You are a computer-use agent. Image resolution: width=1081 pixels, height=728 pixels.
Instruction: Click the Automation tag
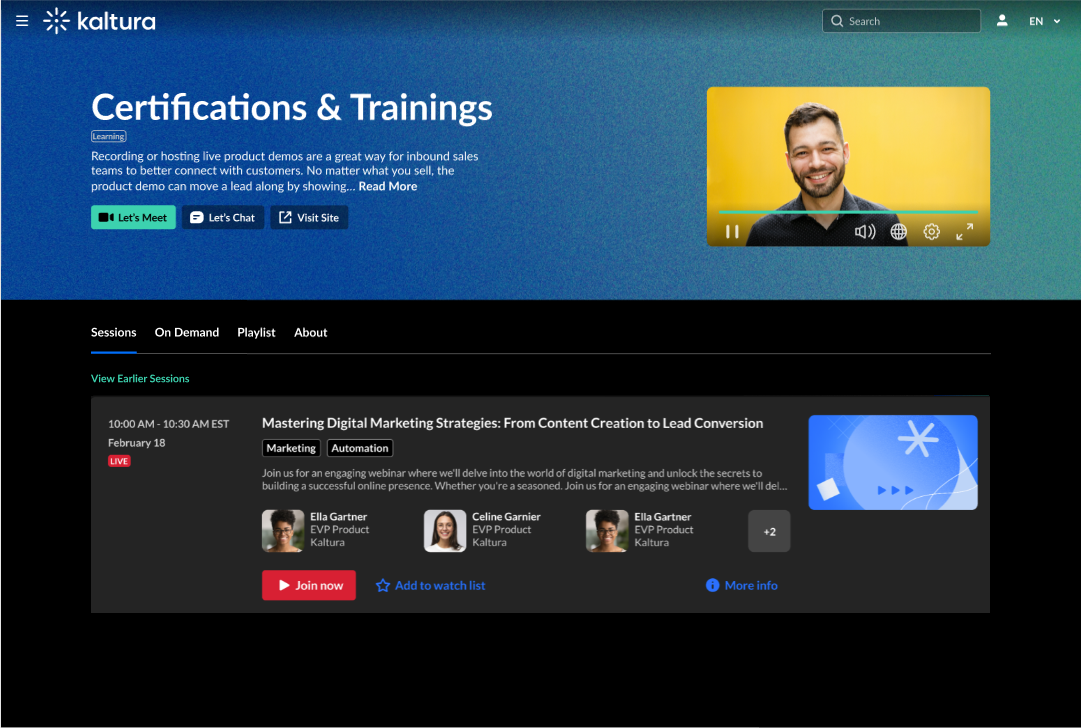(360, 448)
